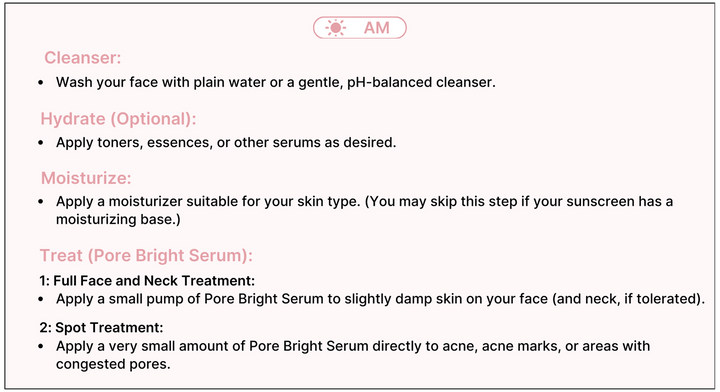720x392 pixels.
Task: Click the bullet before Apply a small pump
Action: coord(41,299)
